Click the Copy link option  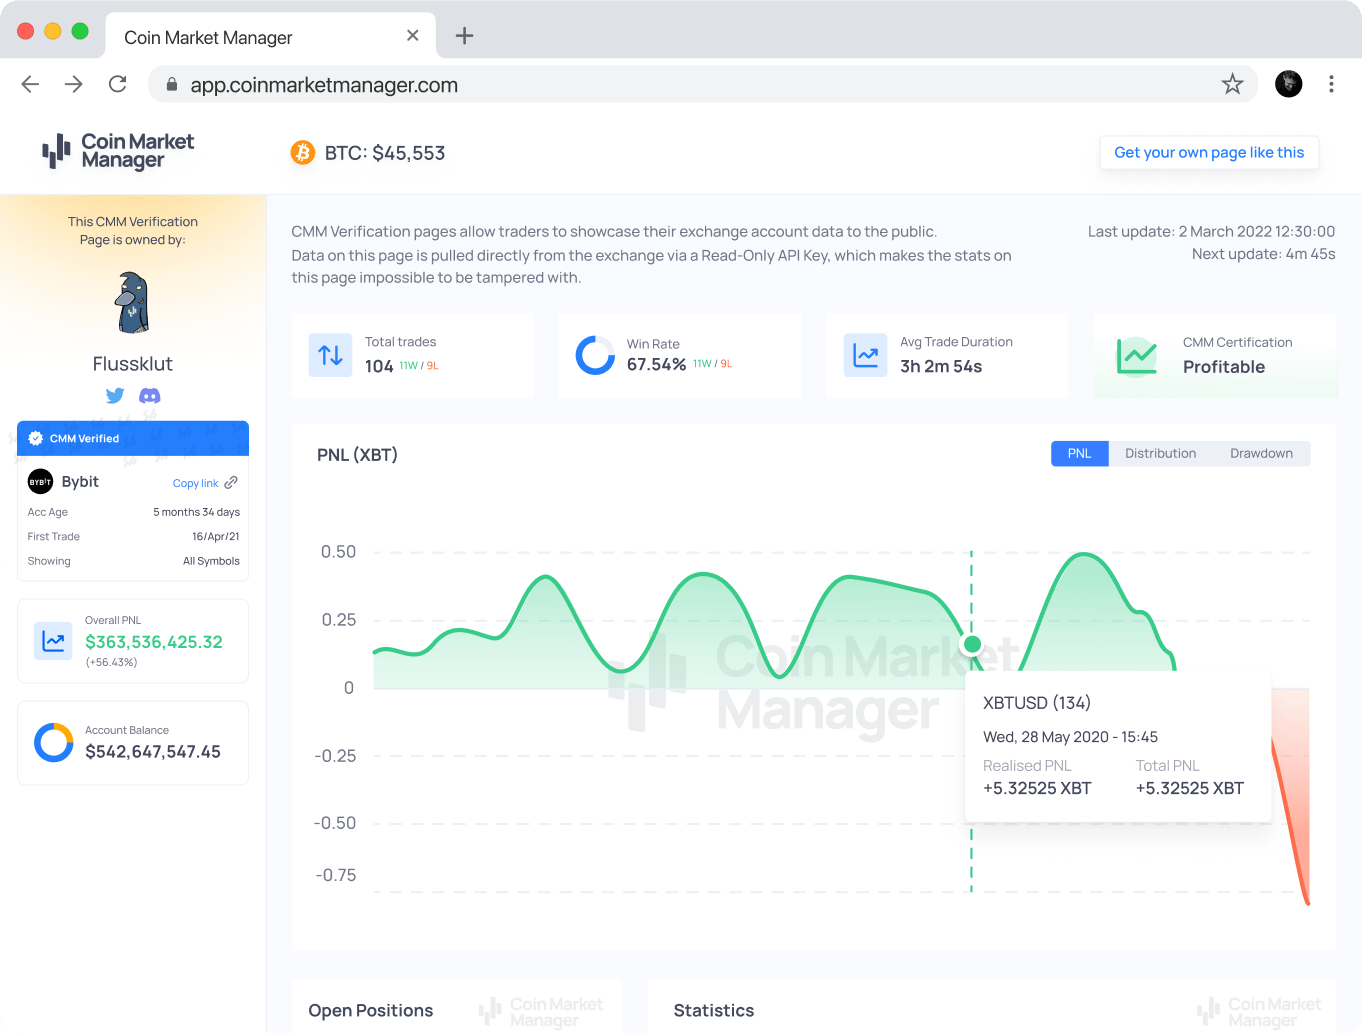point(196,483)
